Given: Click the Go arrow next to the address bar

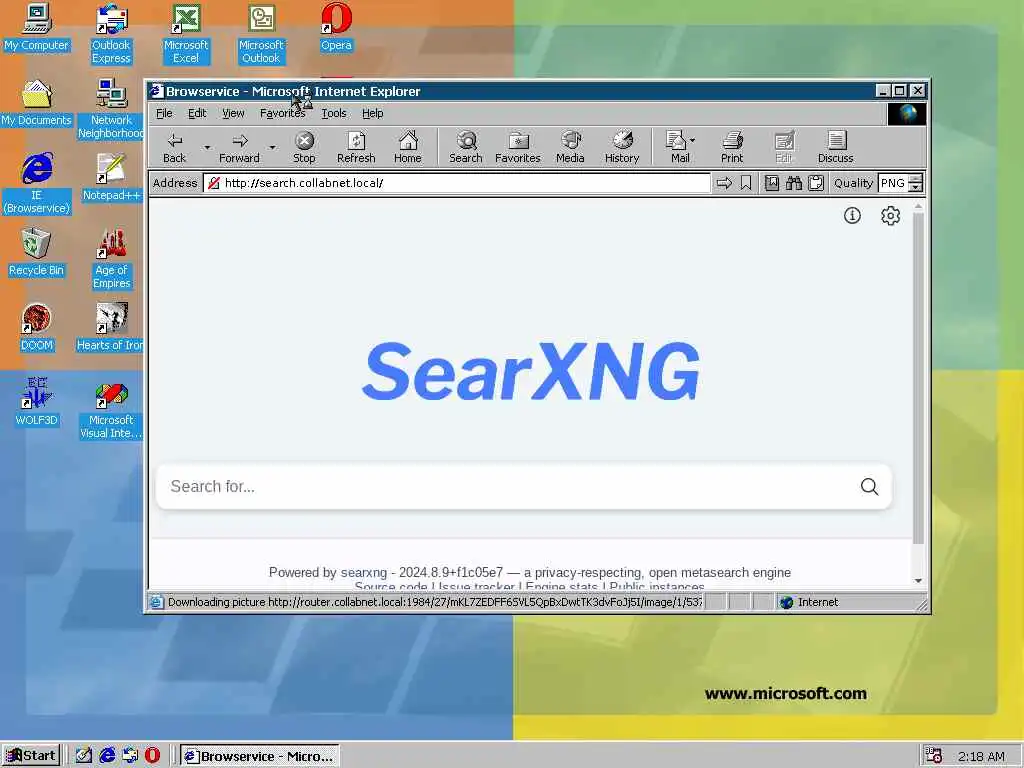Looking at the screenshot, I should [724, 184].
